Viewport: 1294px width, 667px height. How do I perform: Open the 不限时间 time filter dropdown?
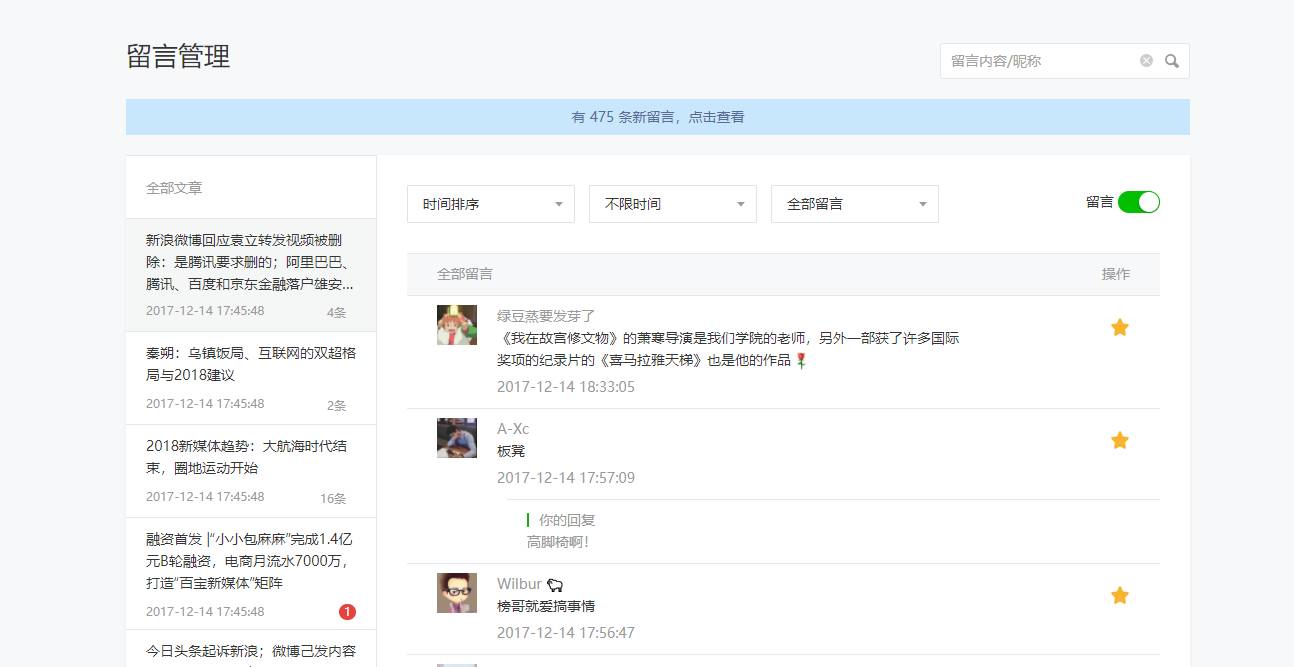point(672,204)
